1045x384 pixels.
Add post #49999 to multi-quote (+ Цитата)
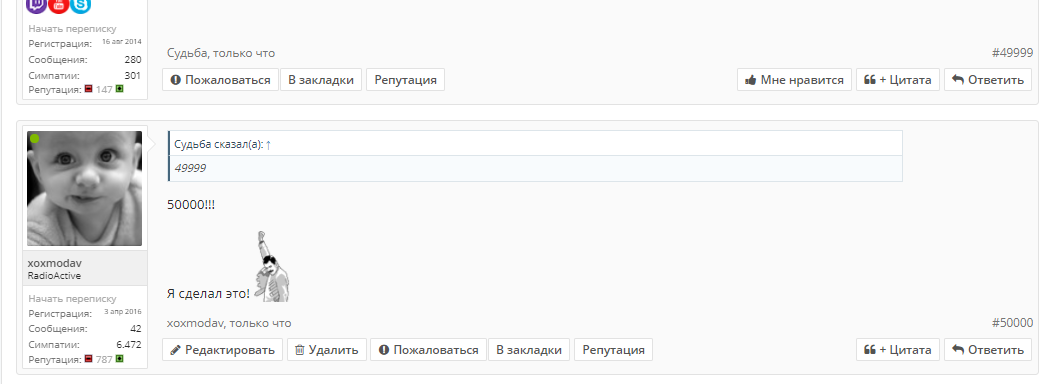[898, 80]
